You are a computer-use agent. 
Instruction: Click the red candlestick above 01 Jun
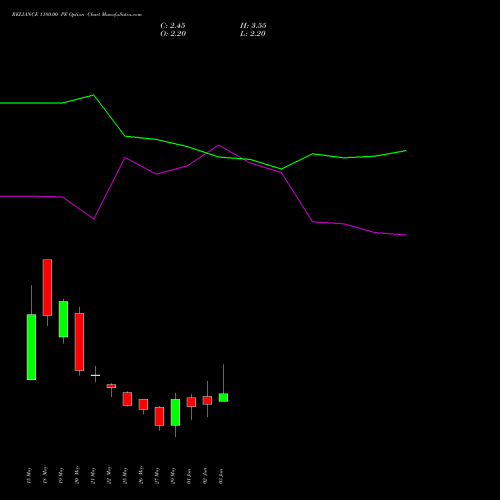click(191, 402)
